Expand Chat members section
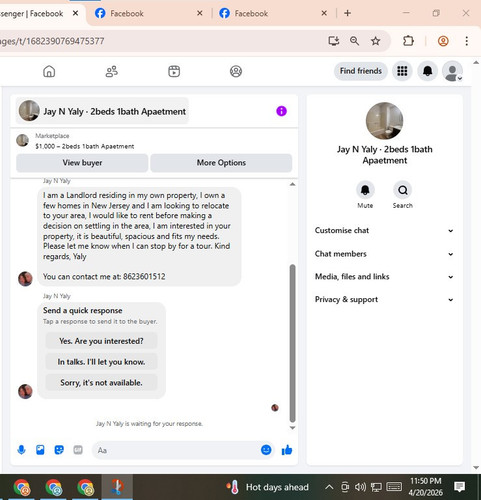The height and width of the screenshot is (500, 481). pyautogui.click(x=384, y=254)
